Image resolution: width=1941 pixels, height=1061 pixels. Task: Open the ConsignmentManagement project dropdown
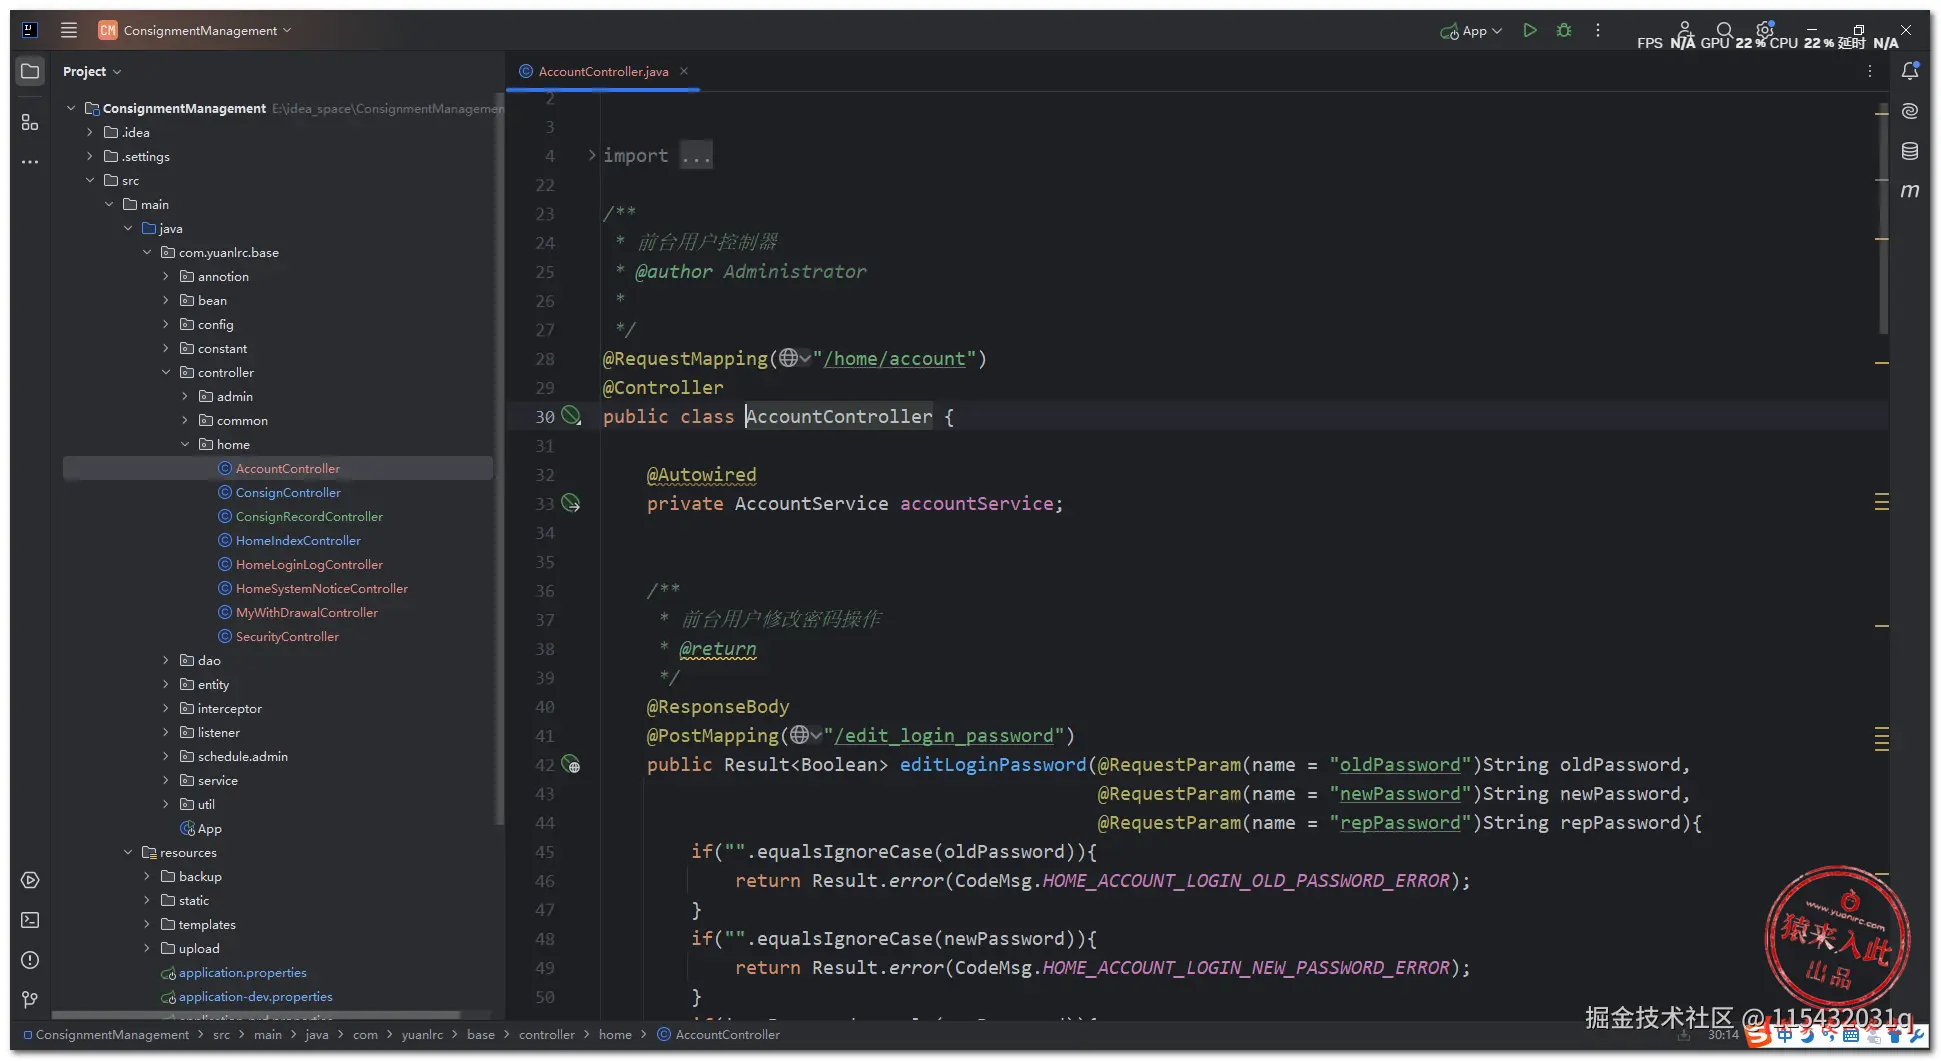(x=195, y=30)
